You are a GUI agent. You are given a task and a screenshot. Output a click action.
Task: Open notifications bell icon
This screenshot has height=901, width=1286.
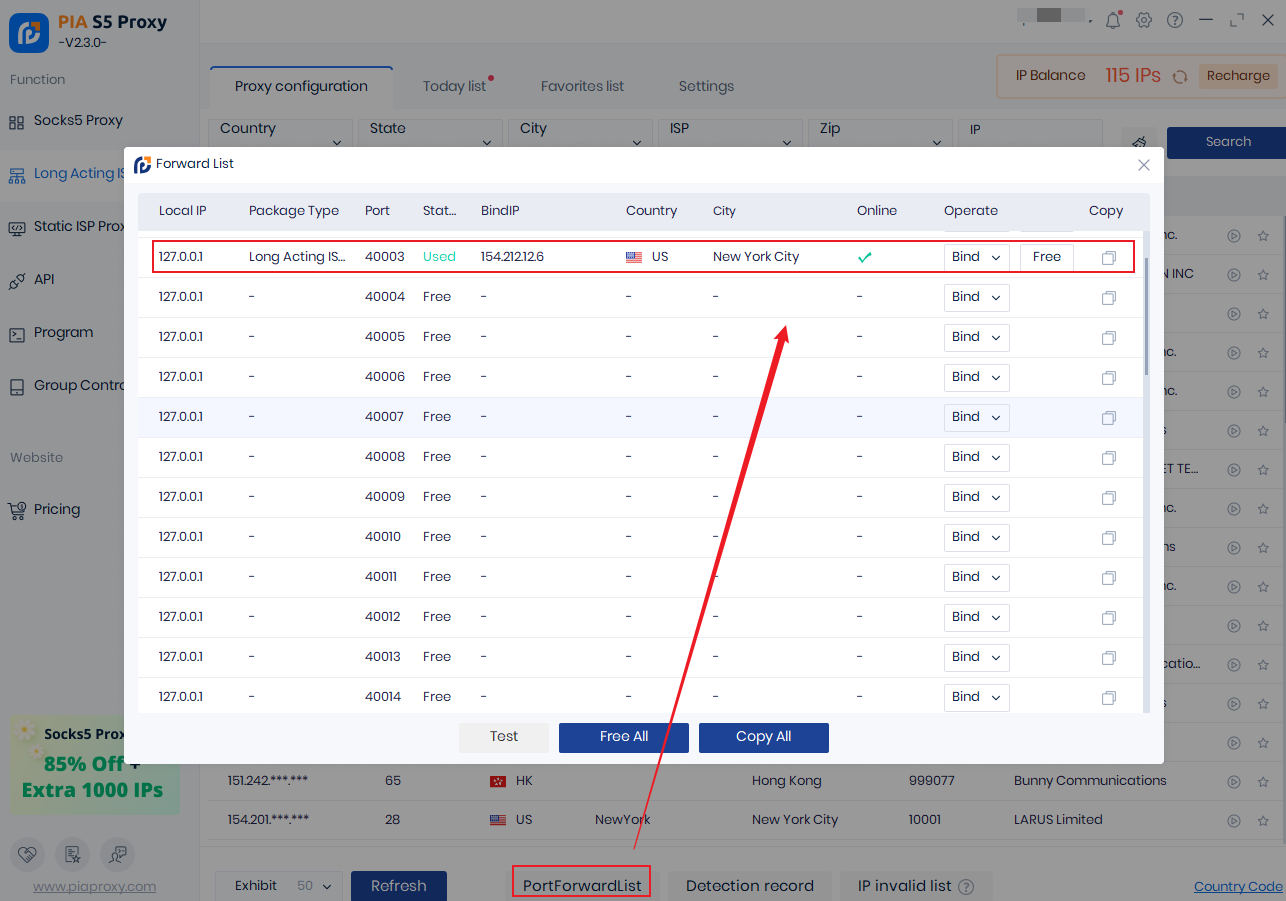(1113, 20)
